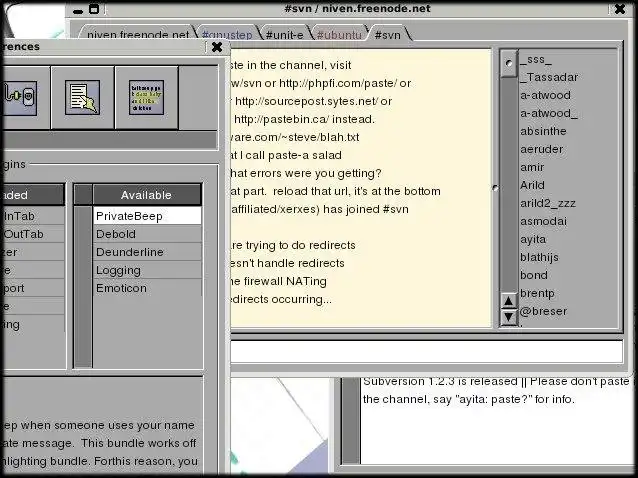Select Emoticon in Available plugins

click(x=147, y=288)
